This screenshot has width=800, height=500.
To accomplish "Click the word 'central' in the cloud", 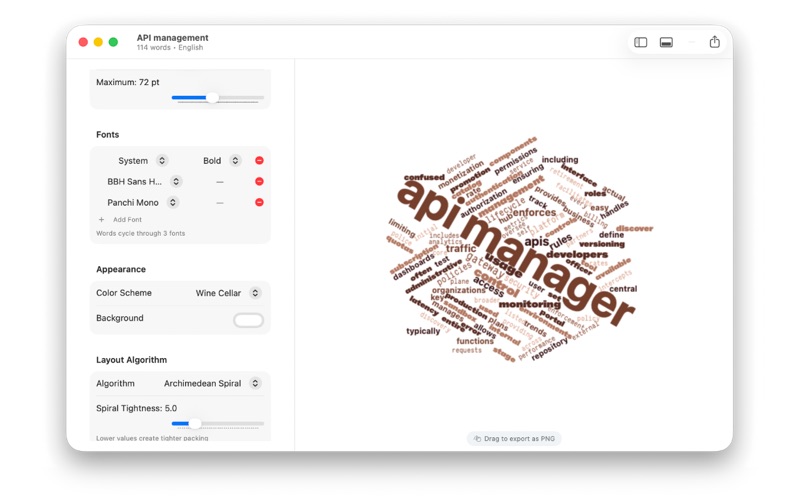I will 623,289.
